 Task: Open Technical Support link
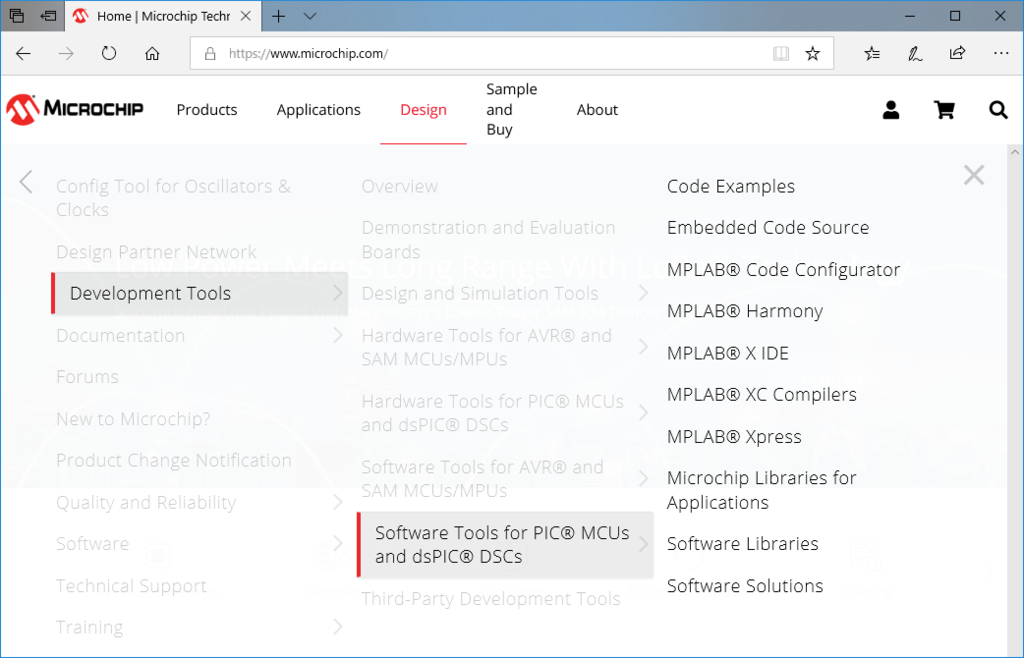131,586
